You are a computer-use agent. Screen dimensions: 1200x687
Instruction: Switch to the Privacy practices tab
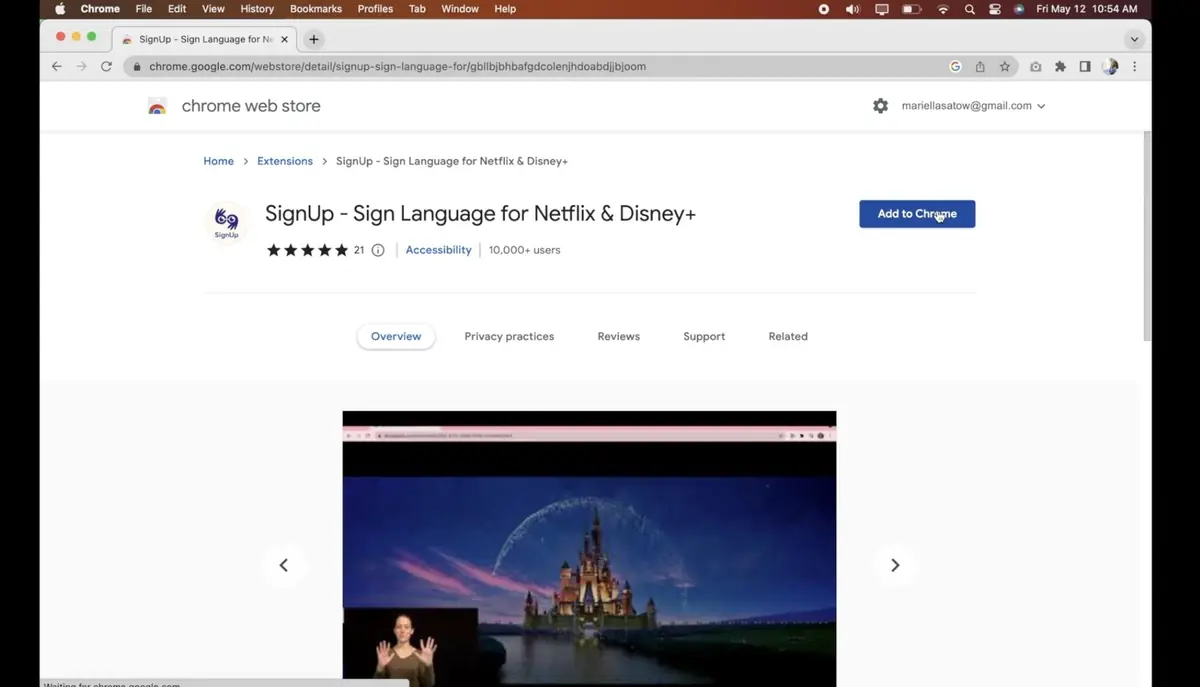click(x=509, y=337)
